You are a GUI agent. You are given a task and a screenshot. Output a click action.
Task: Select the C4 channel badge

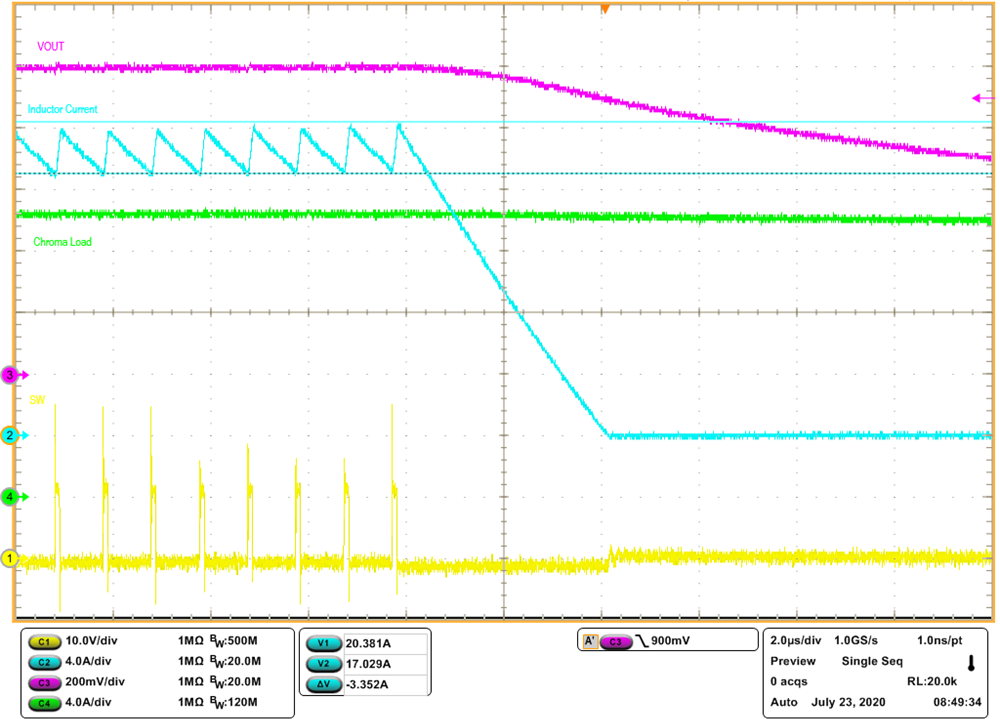coord(44,704)
